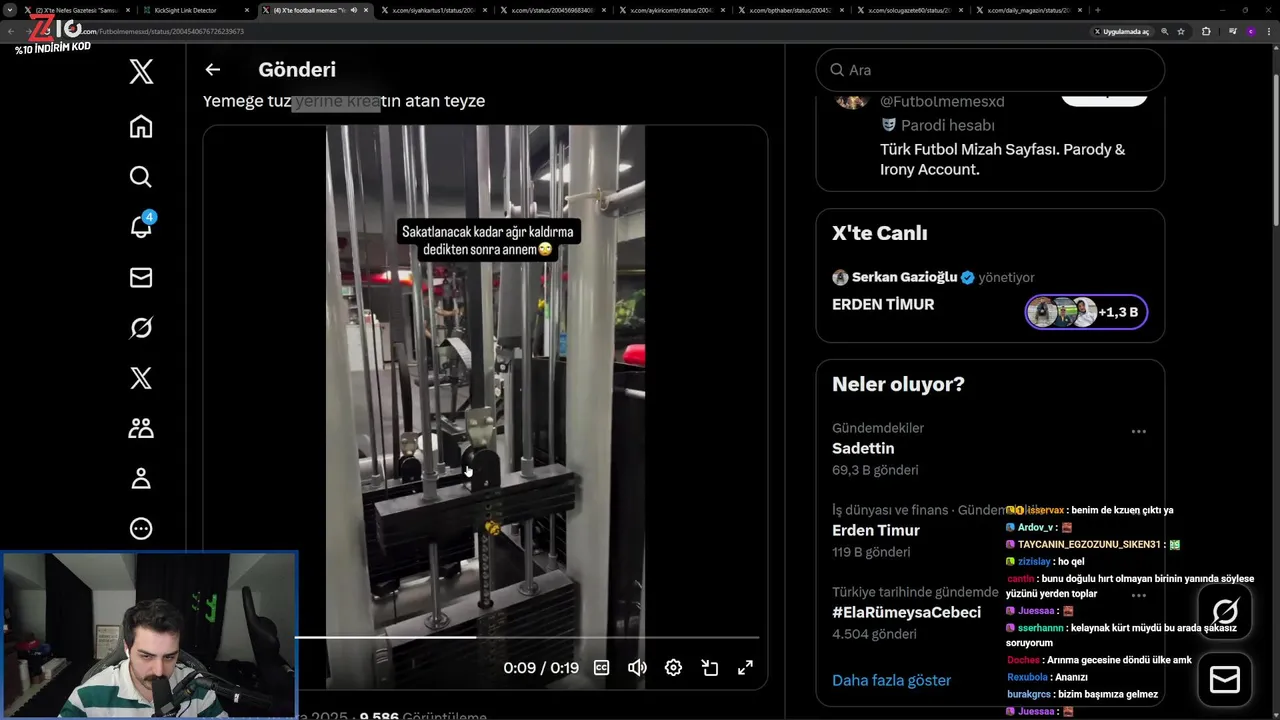The height and width of the screenshot is (720, 1280).
Task: Switch to x.com/daily_magazin status tab
Action: [x=1027, y=10]
